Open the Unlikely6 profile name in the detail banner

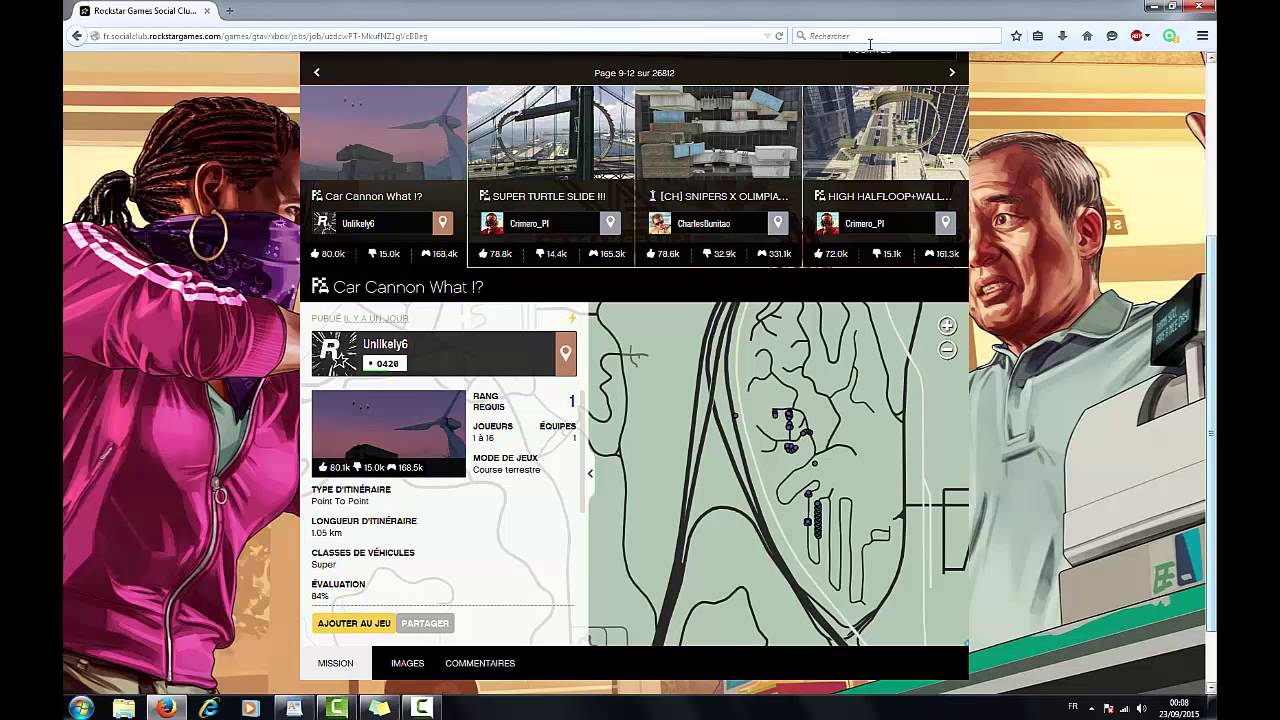coord(385,344)
